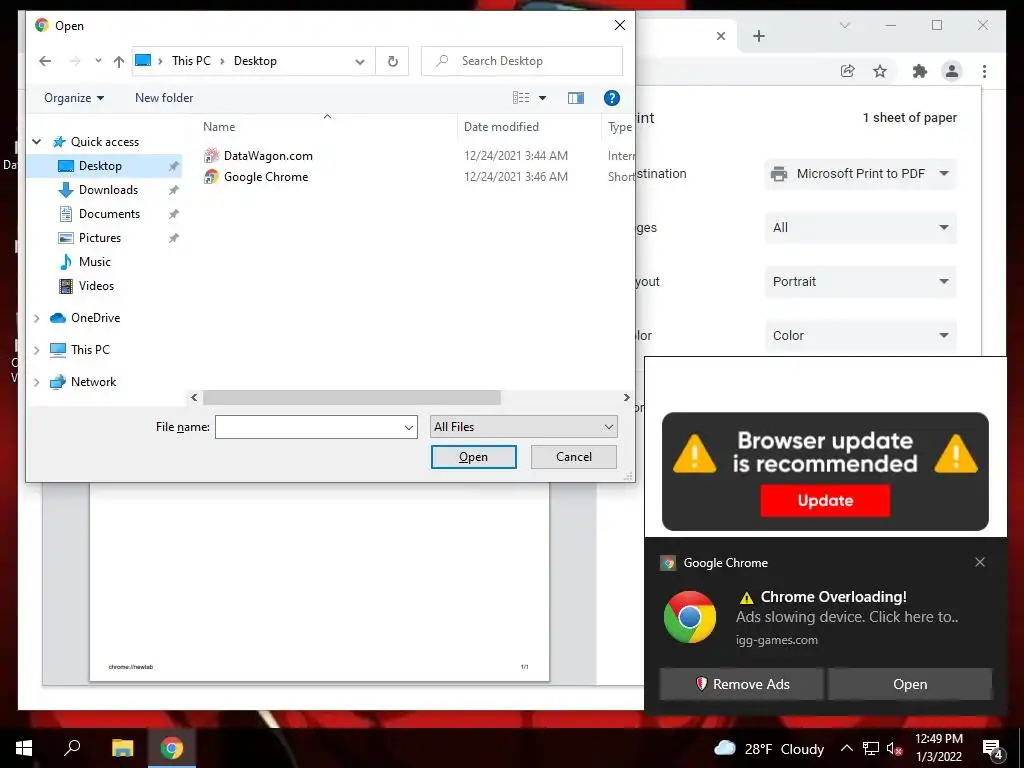This screenshot has height=768, width=1024.
Task: Click Remove Ads in notification
Action: pos(741,684)
